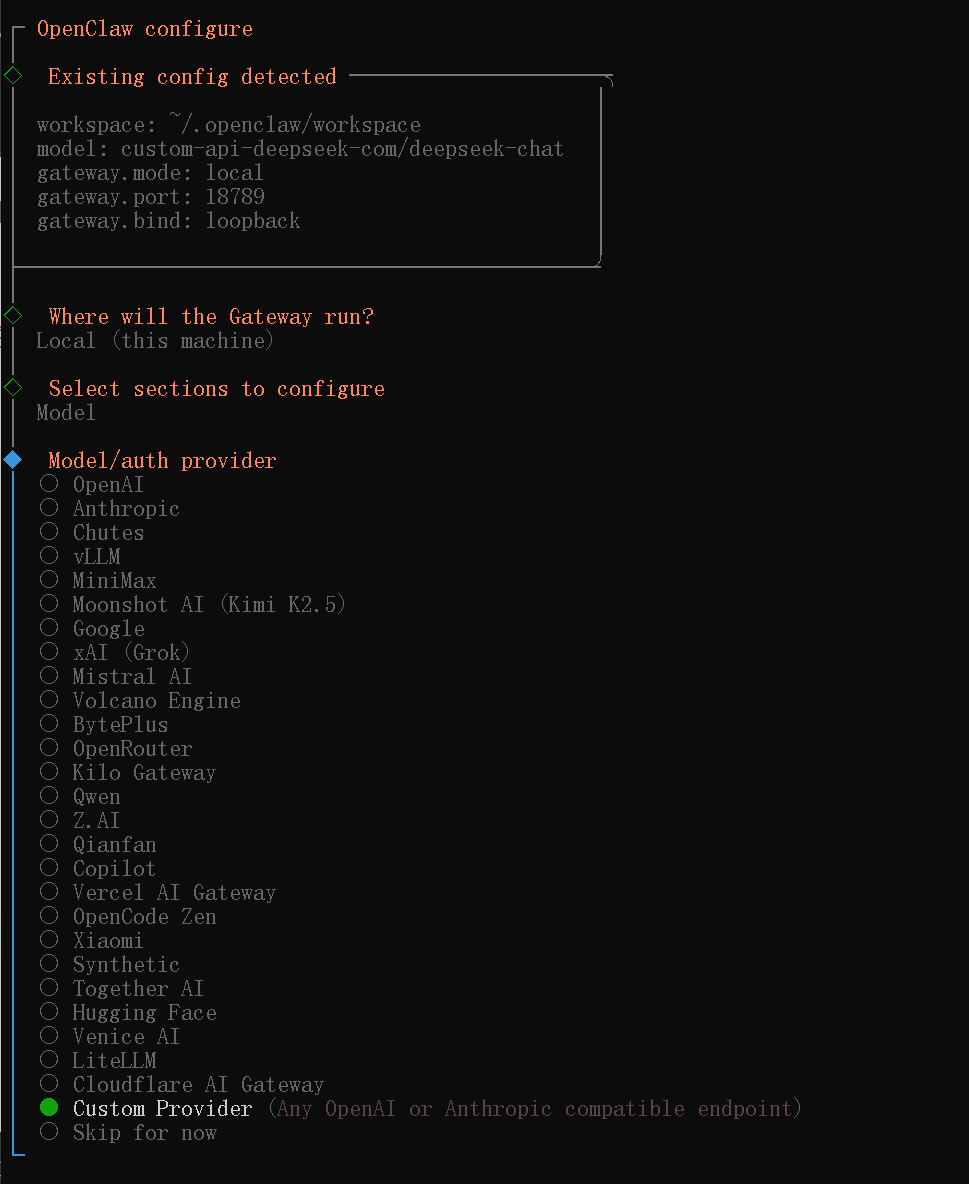Pick the Qwen provider option
969x1184 pixels.
(x=80, y=797)
